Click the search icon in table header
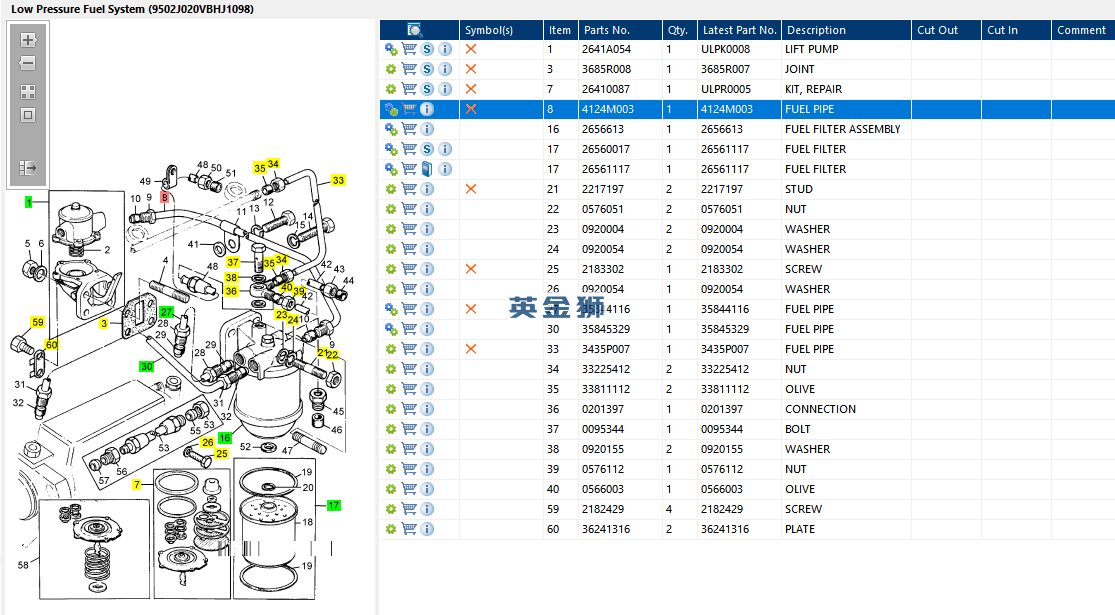This screenshot has height=615, width=1115. 414,30
